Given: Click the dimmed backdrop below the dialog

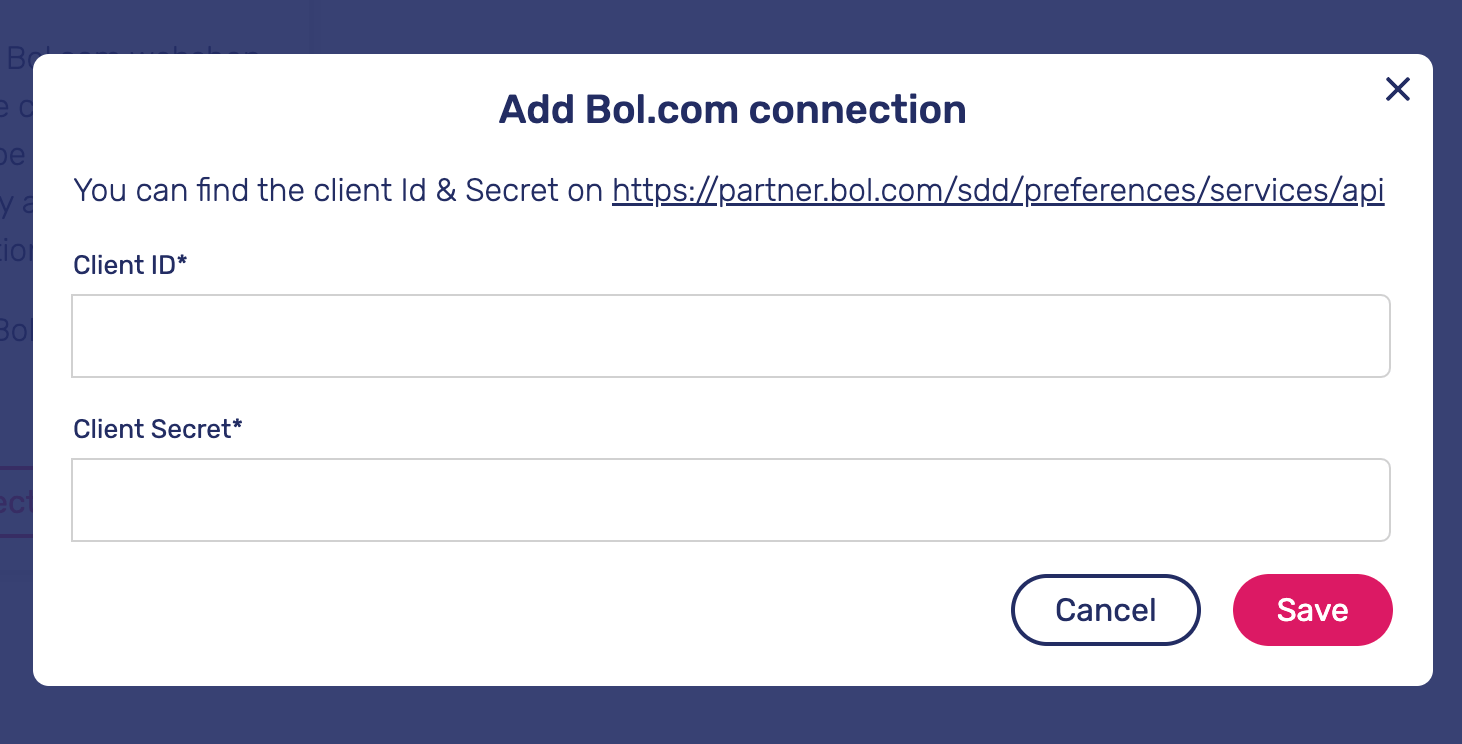Looking at the screenshot, I should click(x=730, y=716).
